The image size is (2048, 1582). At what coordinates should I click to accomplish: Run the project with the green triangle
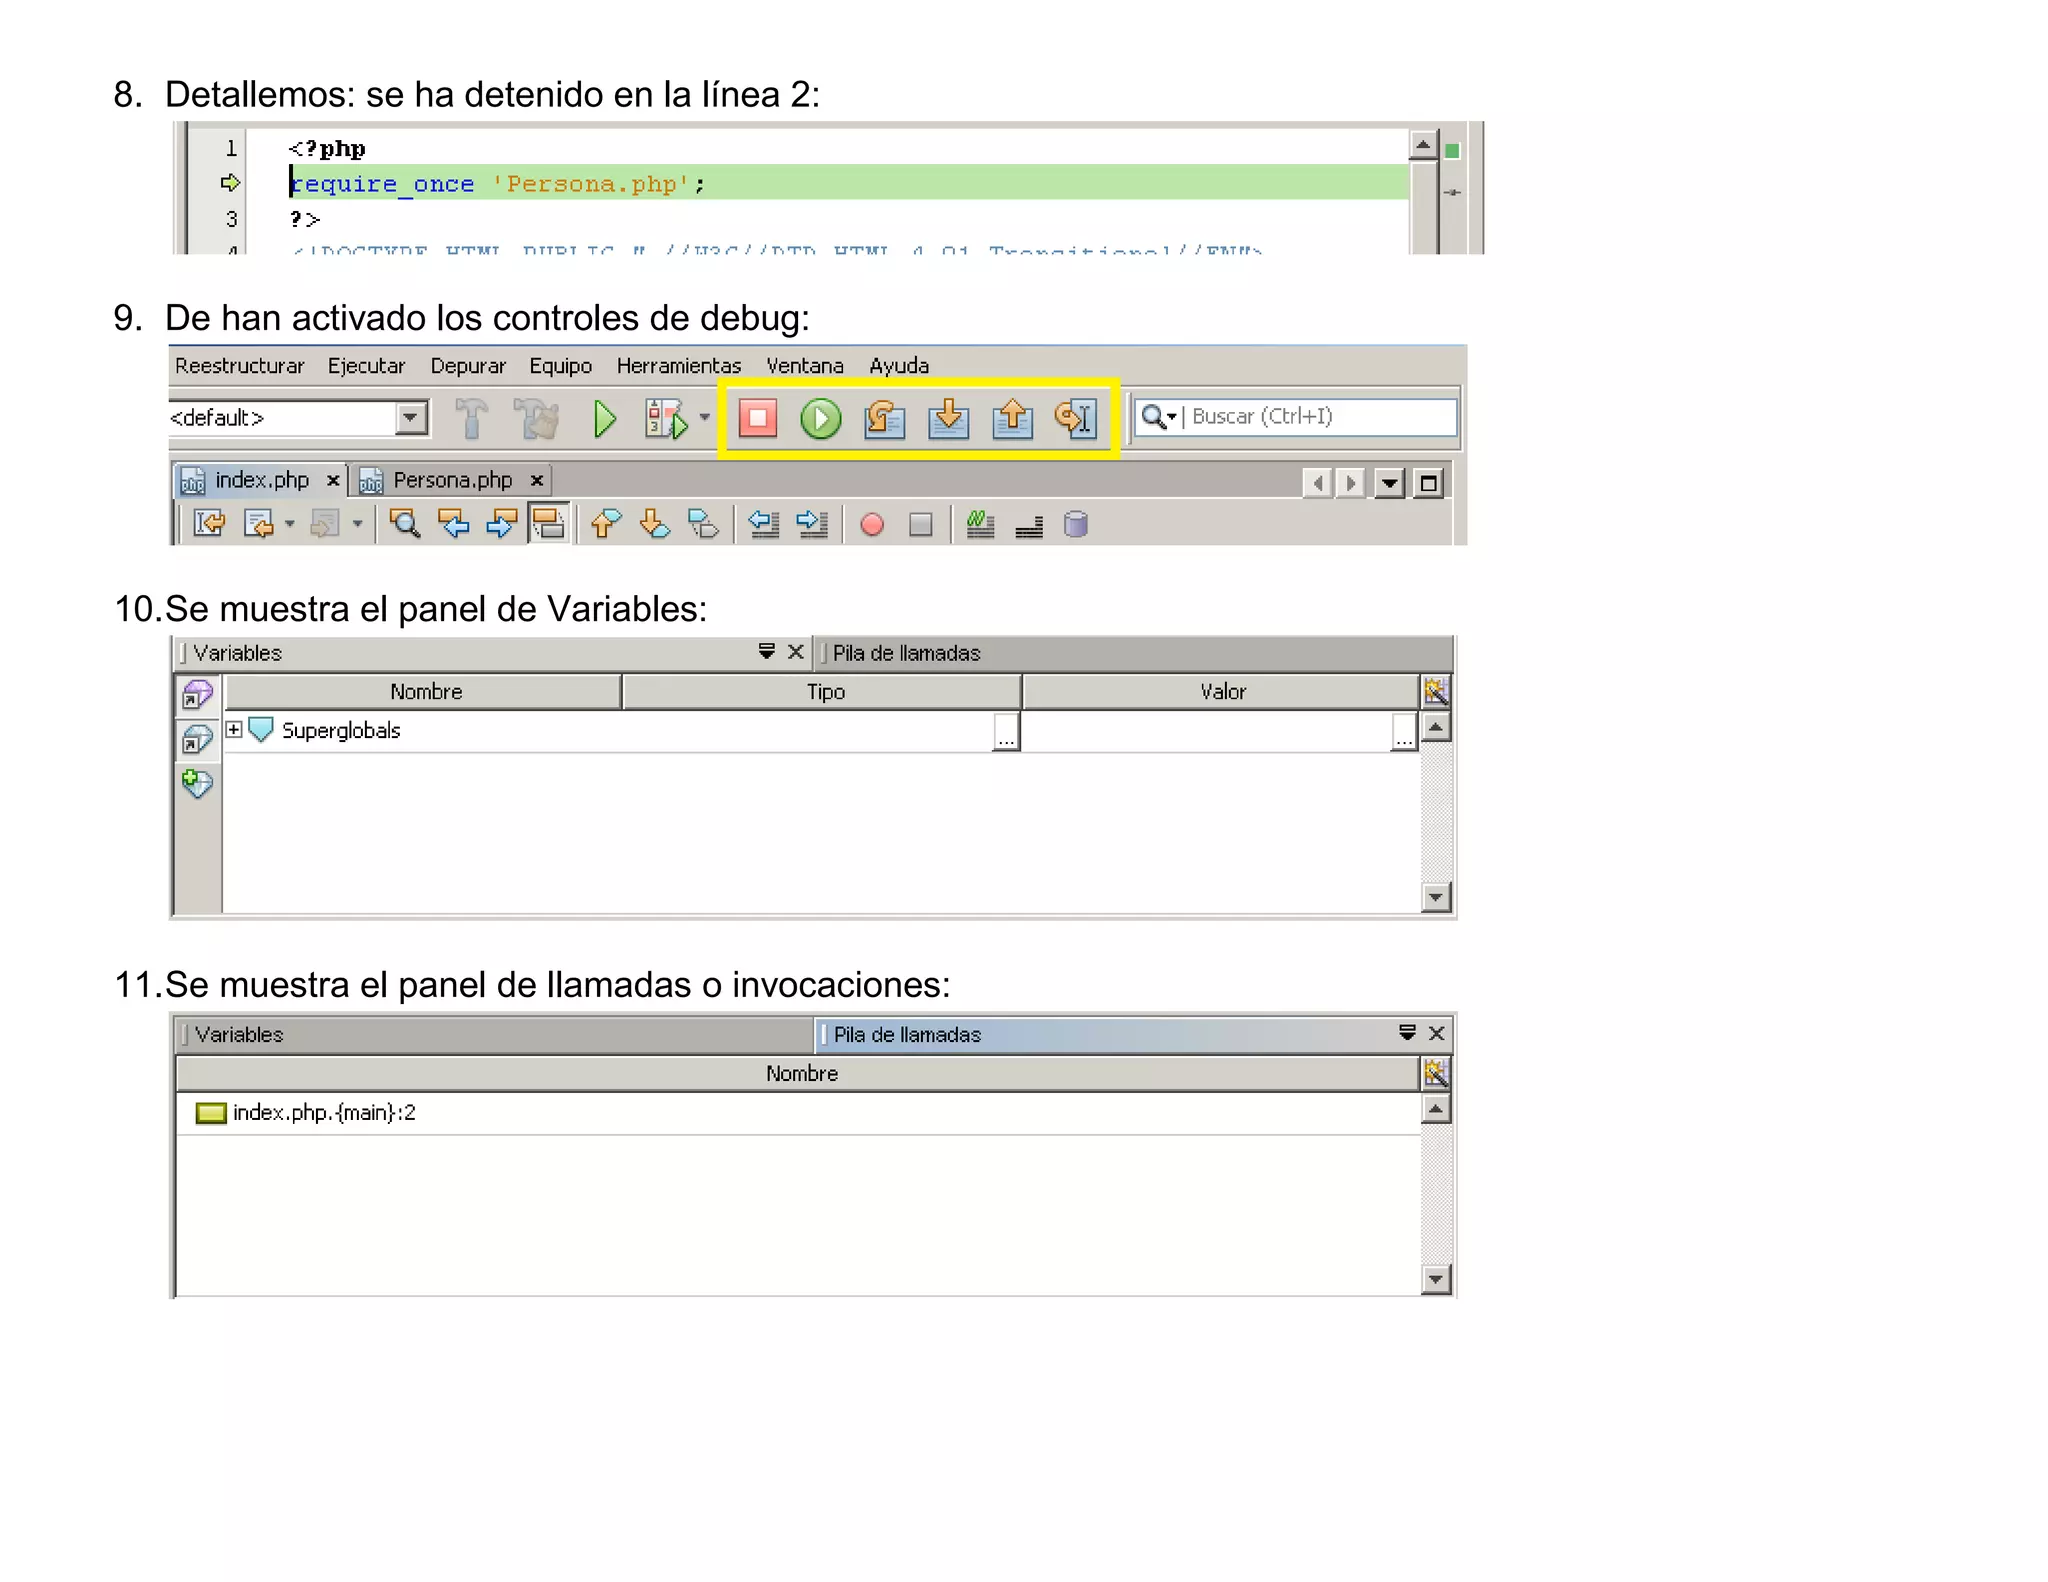[604, 418]
